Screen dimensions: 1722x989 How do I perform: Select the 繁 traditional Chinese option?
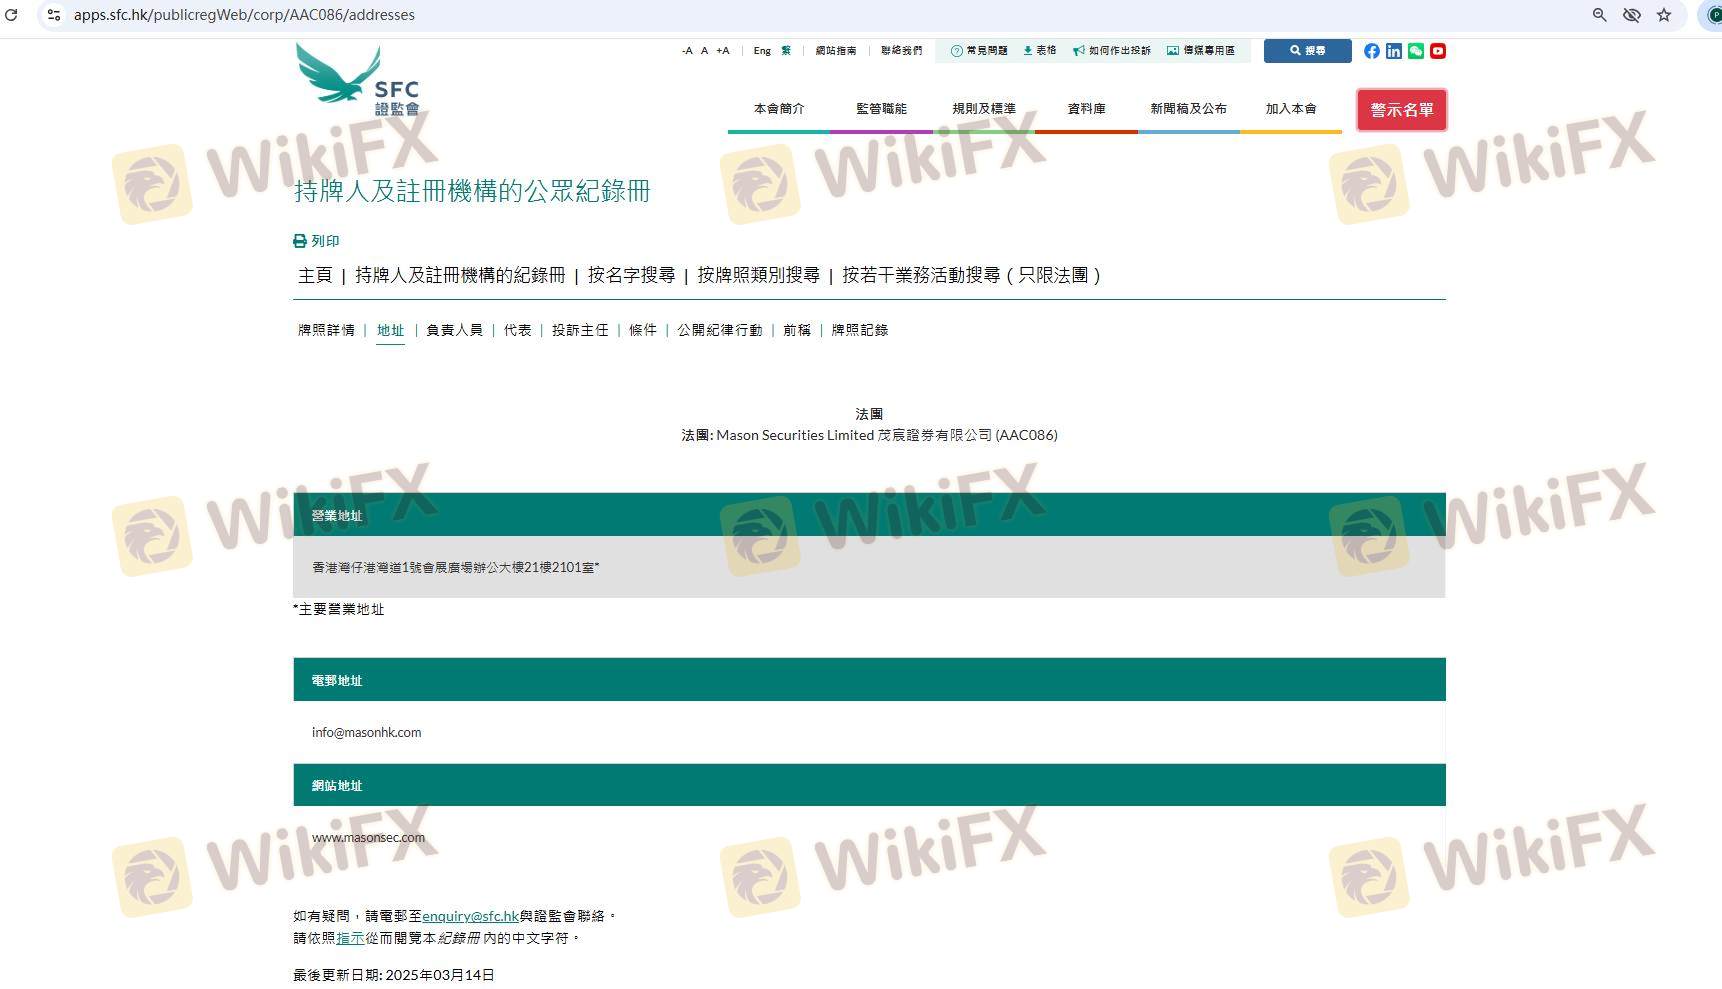pos(786,51)
